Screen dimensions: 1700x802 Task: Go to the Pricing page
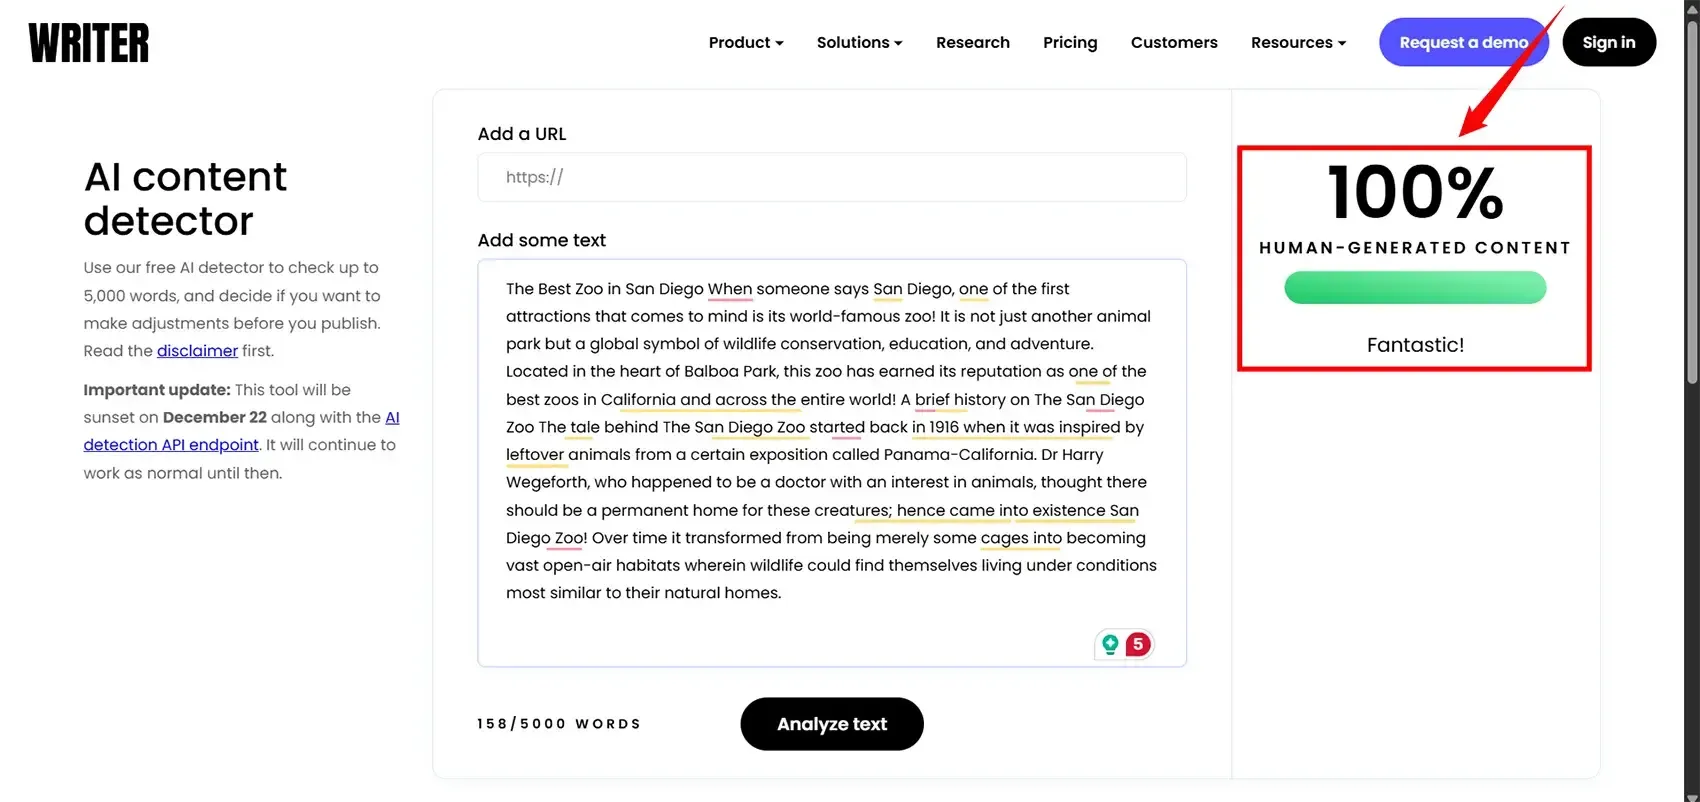click(x=1070, y=43)
